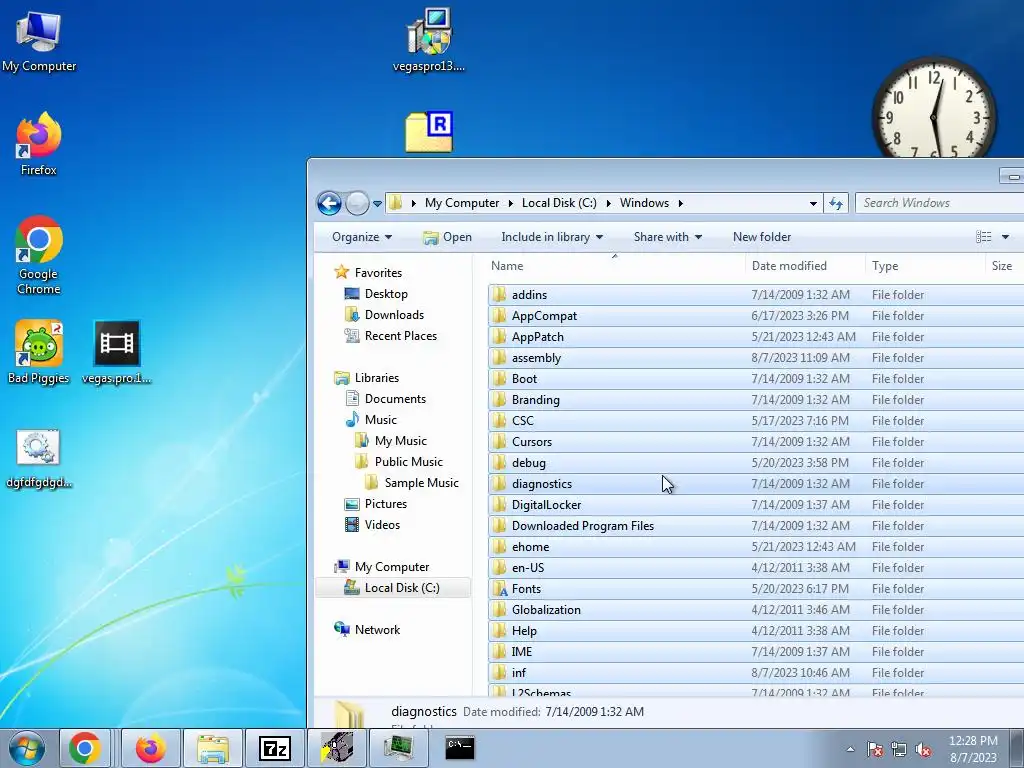The height and width of the screenshot is (768, 1024).
Task: Select Sample Music in navigation pane
Action: click(421, 483)
